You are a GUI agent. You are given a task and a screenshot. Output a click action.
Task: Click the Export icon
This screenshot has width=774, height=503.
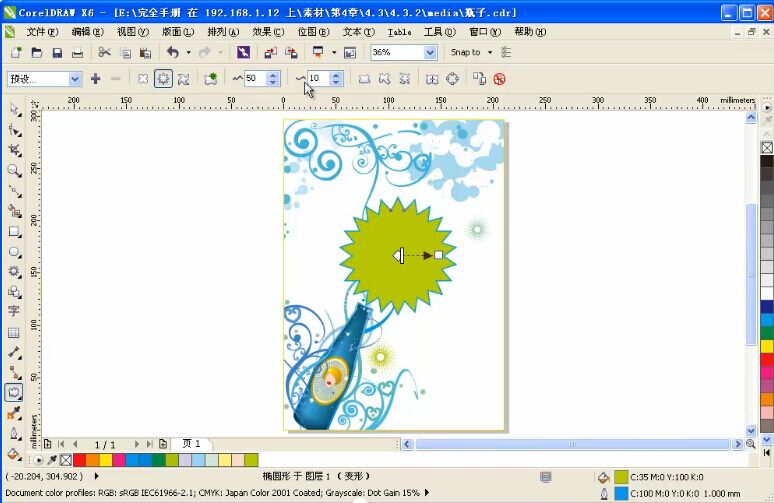pos(291,52)
